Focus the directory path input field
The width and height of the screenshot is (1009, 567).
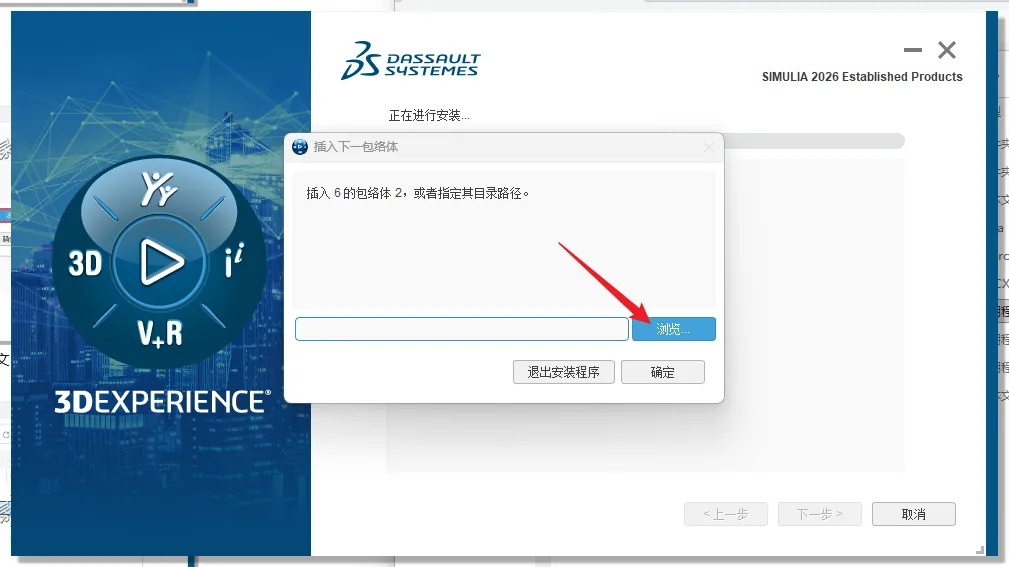(461, 329)
